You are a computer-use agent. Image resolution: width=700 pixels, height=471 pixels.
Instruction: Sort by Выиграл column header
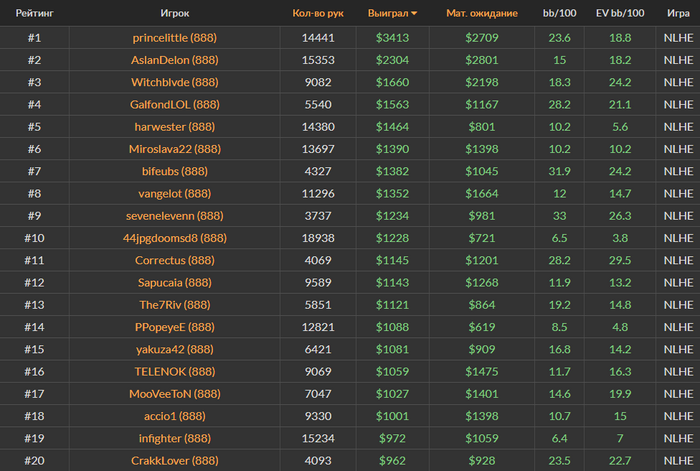pyautogui.click(x=388, y=13)
